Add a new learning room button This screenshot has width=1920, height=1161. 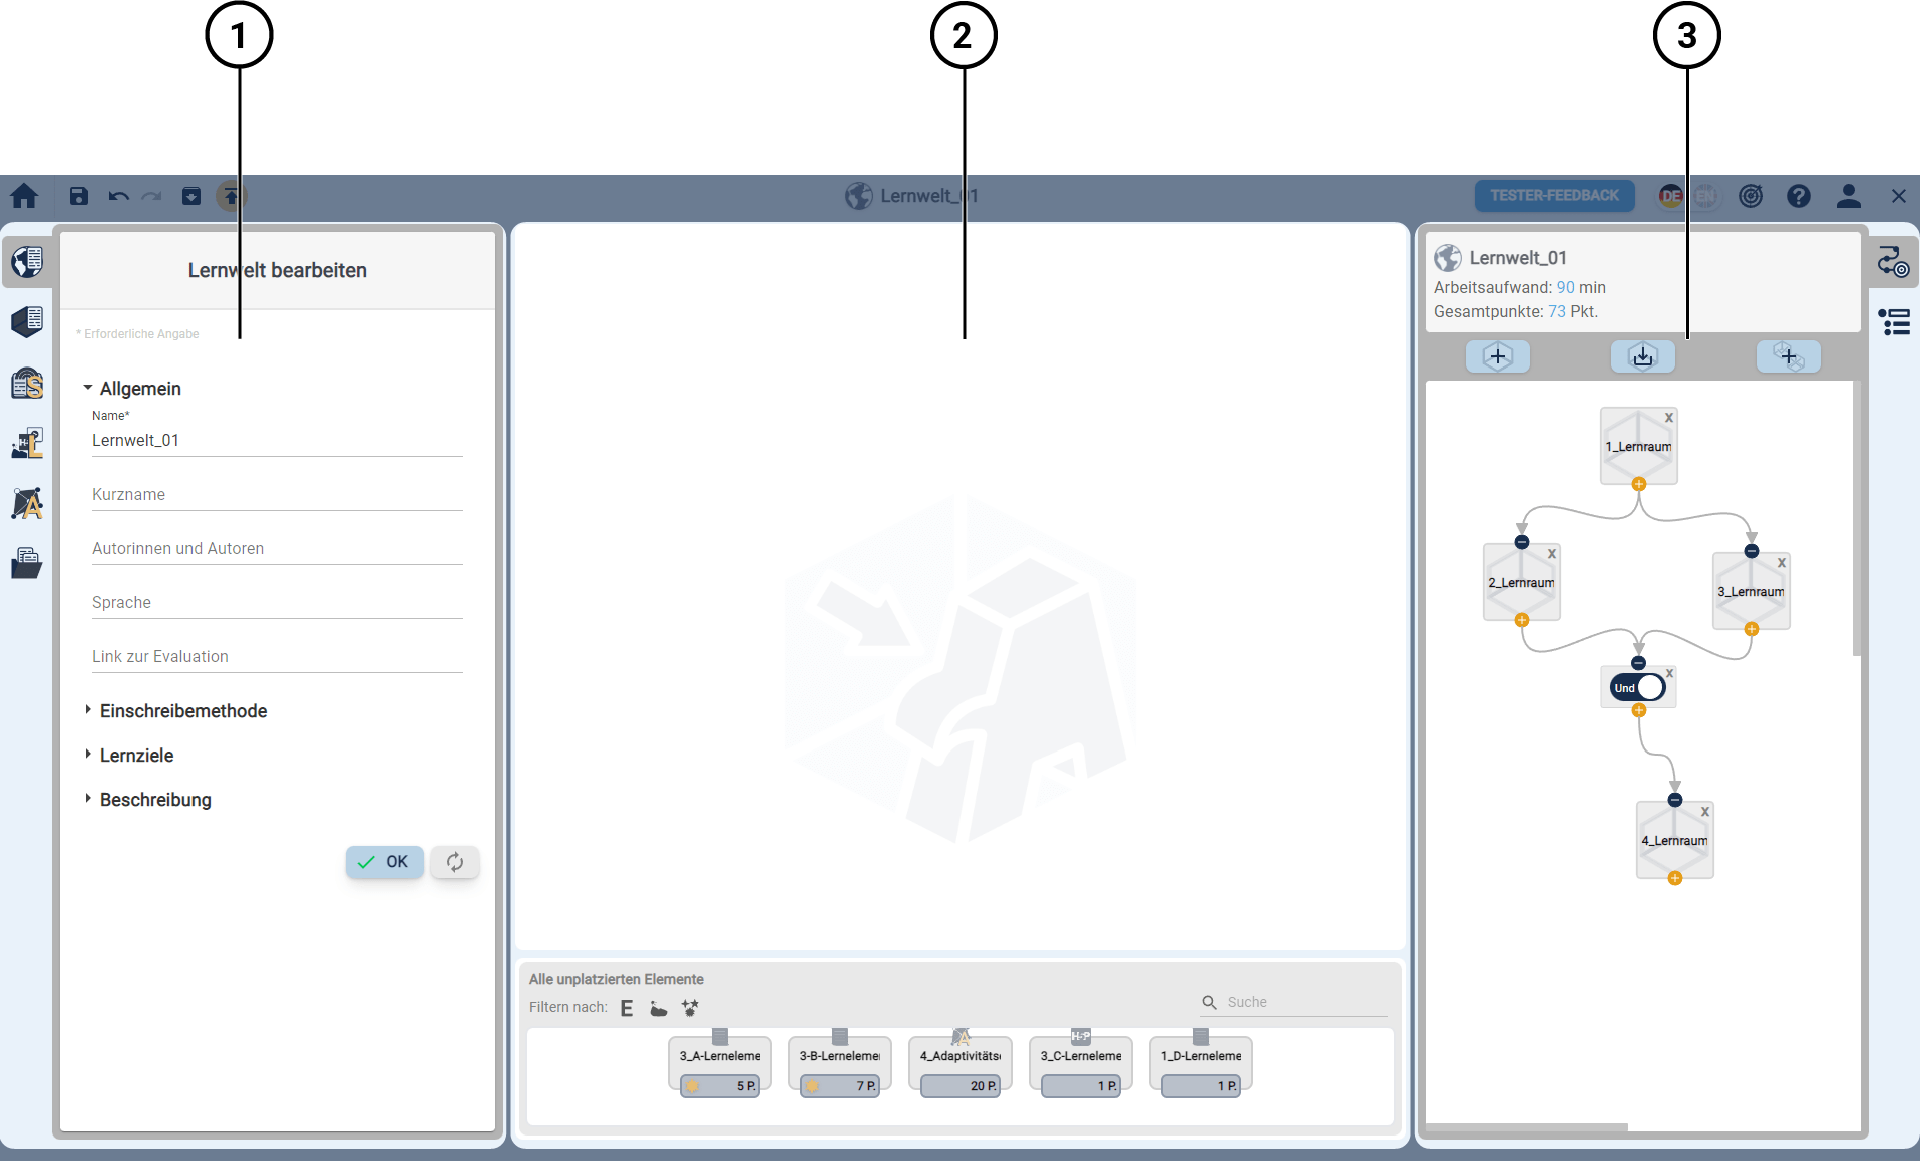click(x=1498, y=357)
